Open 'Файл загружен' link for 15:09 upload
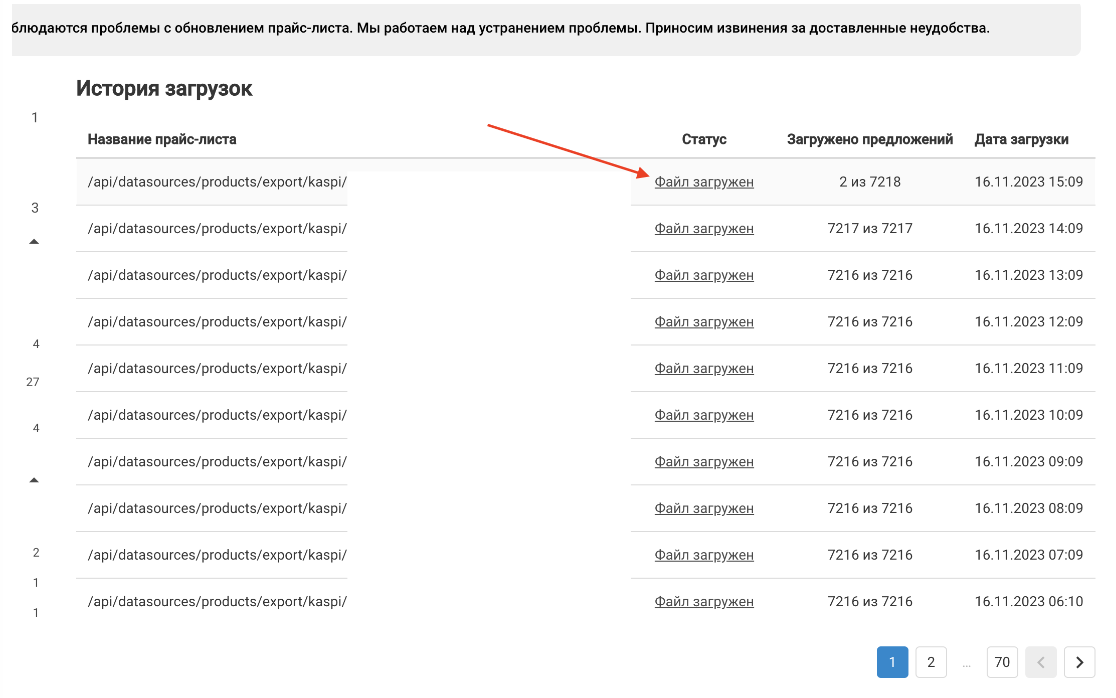This screenshot has width=1116, height=698. (x=704, y=182)
